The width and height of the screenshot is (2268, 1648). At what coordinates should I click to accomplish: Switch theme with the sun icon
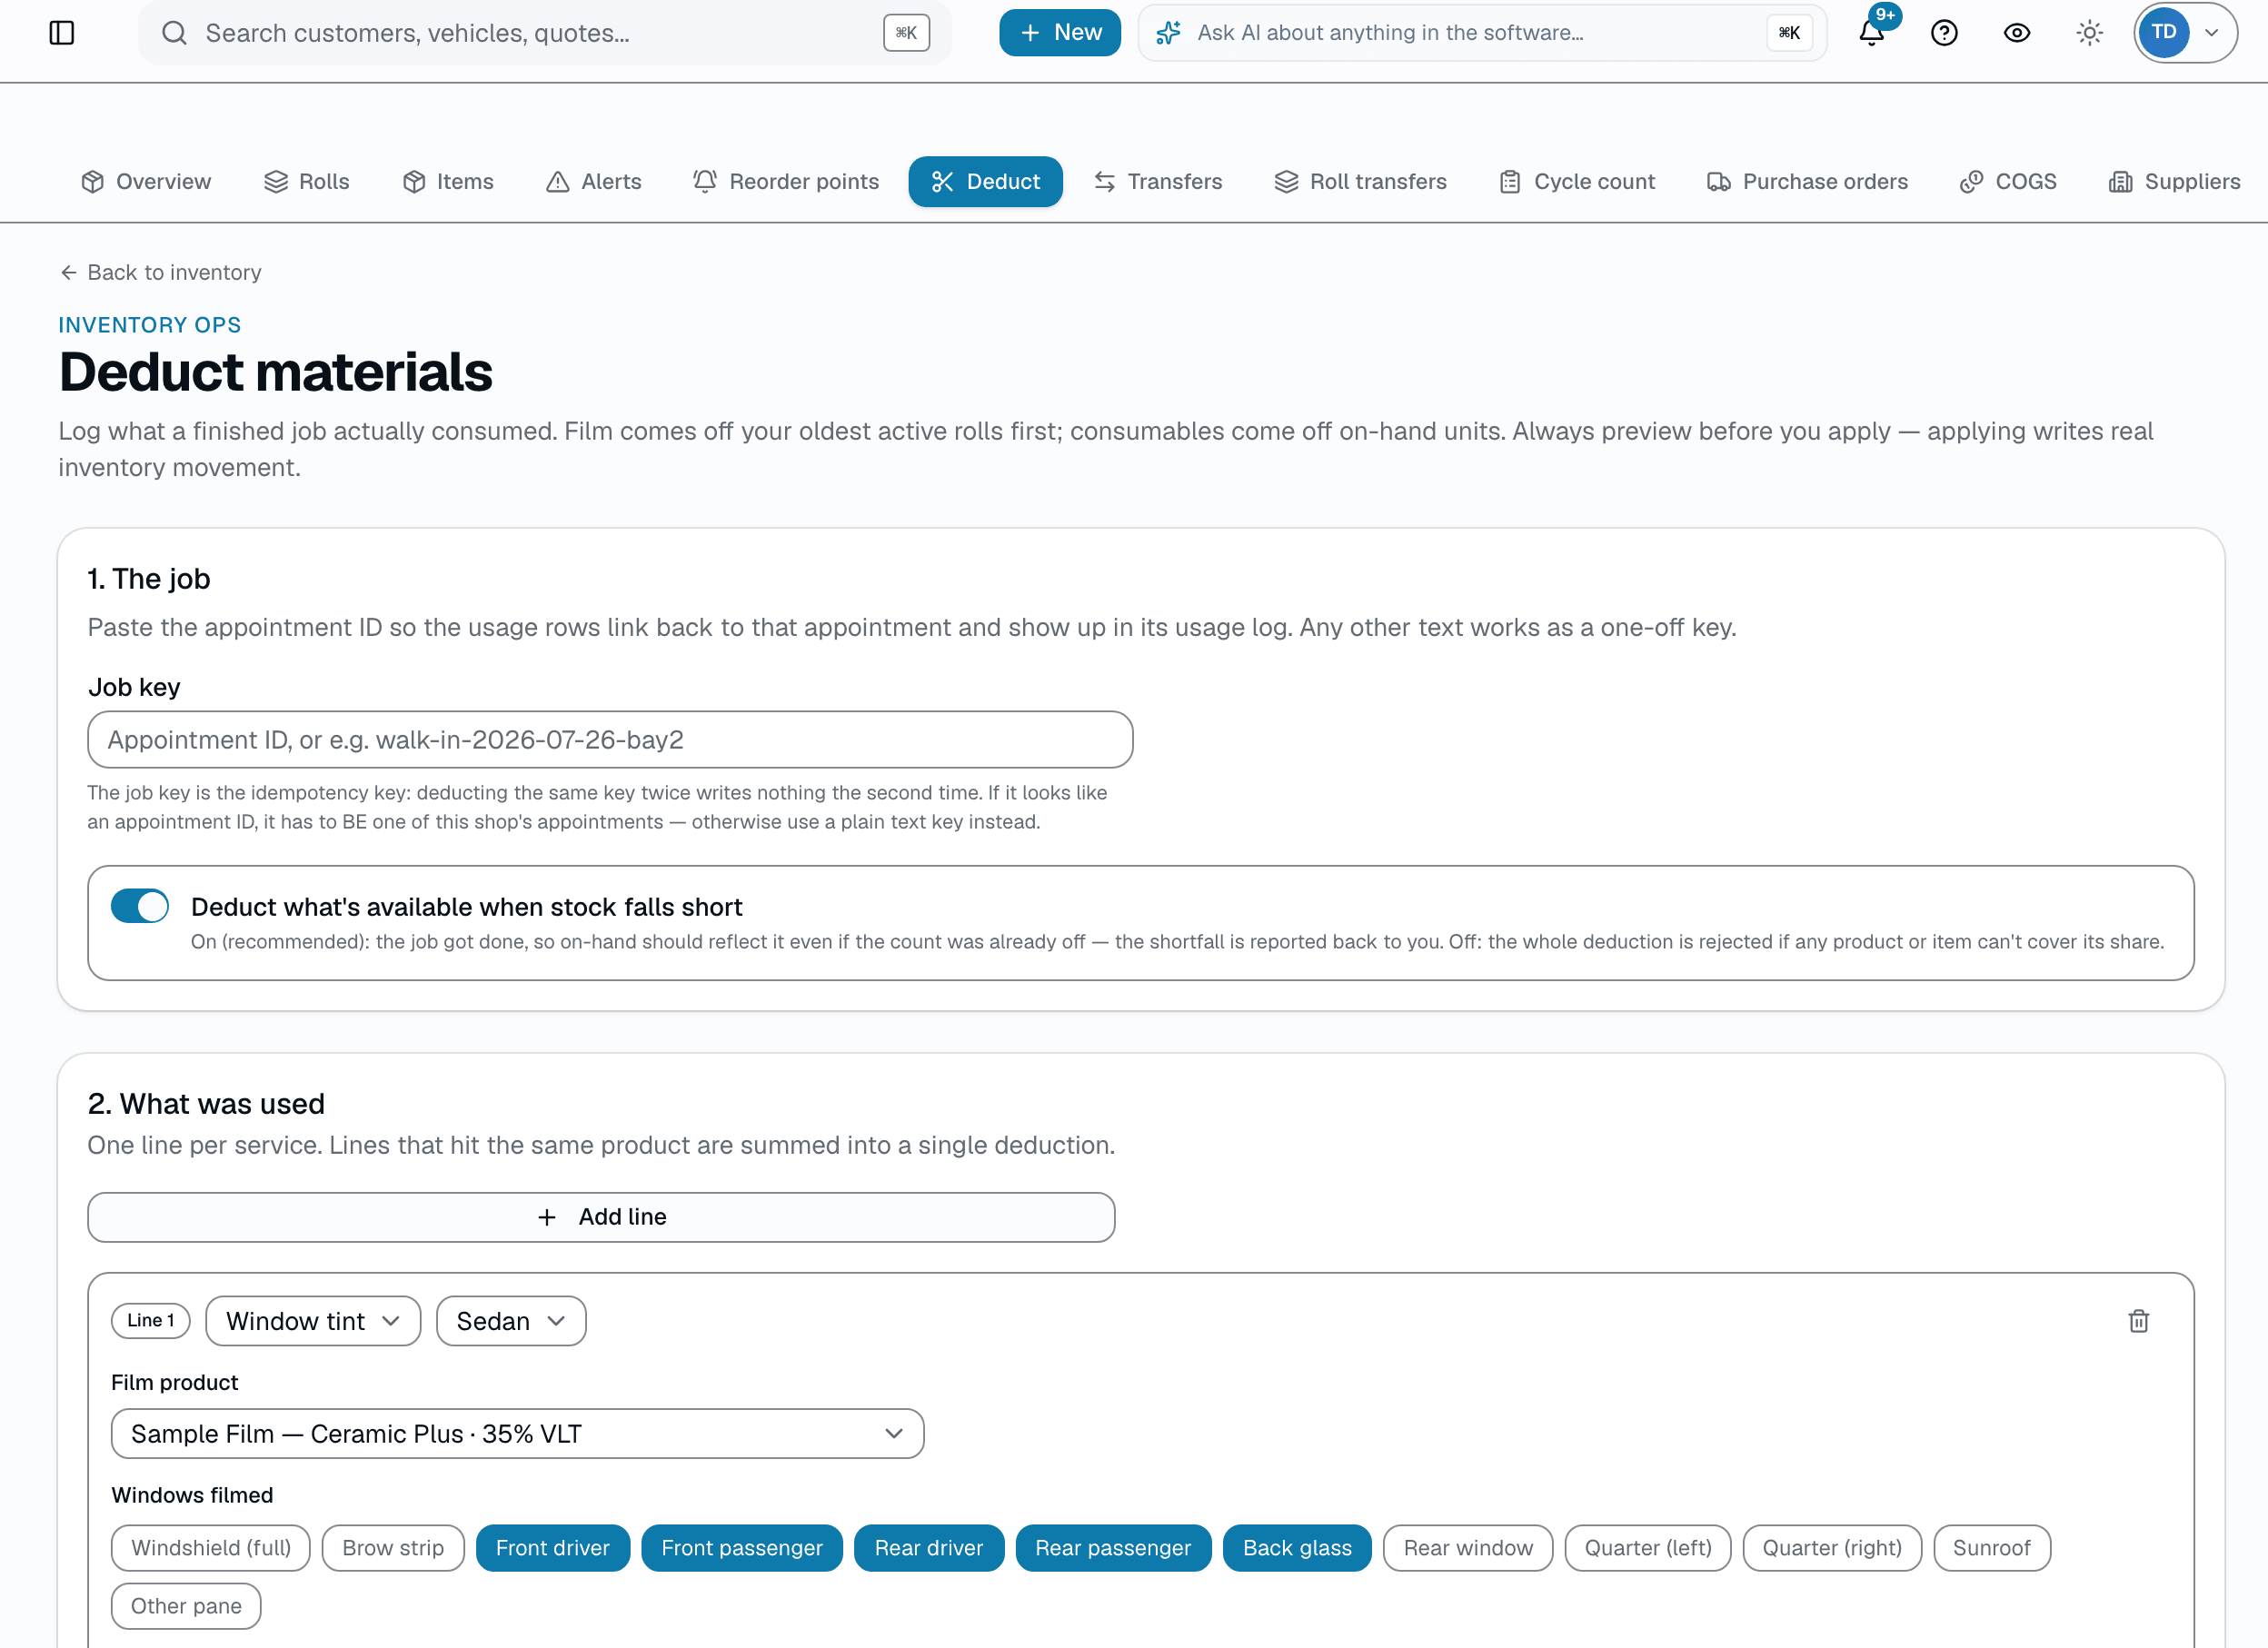pyautogui.click(x=2090, y=33)
